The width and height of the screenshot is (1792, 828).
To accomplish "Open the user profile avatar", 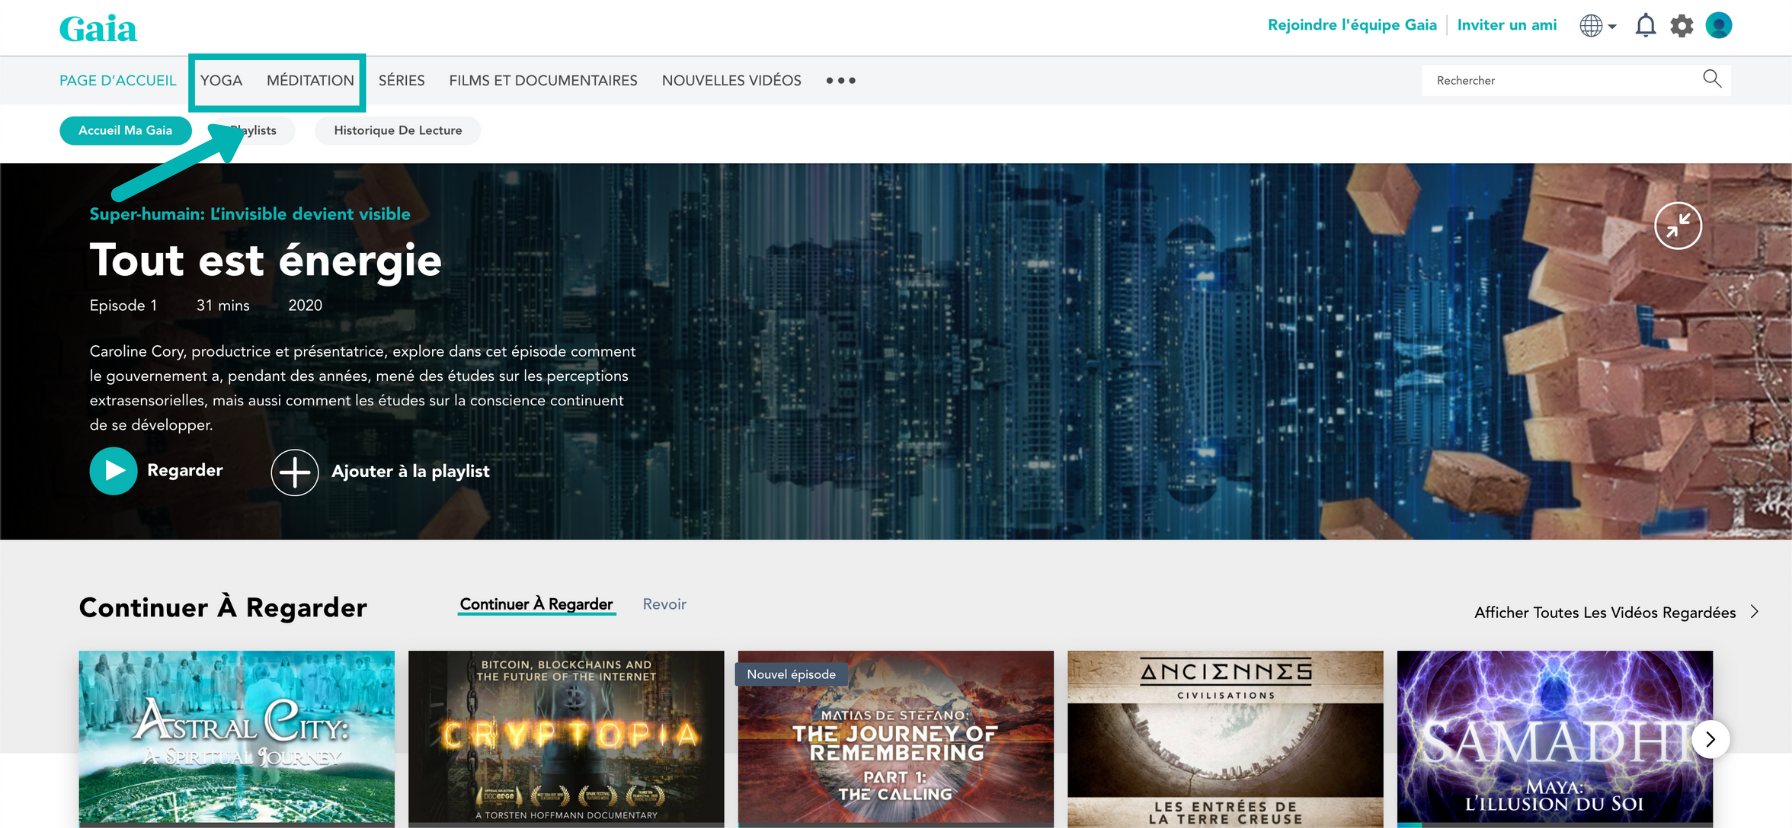I will [1718, 25].
